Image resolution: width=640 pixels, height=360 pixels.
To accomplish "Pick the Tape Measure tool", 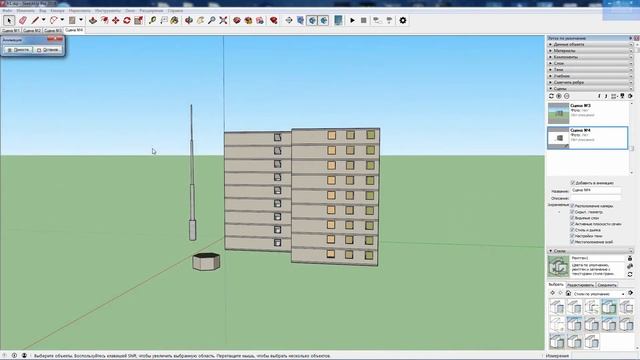I will pyautogui.click(x=152, y=20).
